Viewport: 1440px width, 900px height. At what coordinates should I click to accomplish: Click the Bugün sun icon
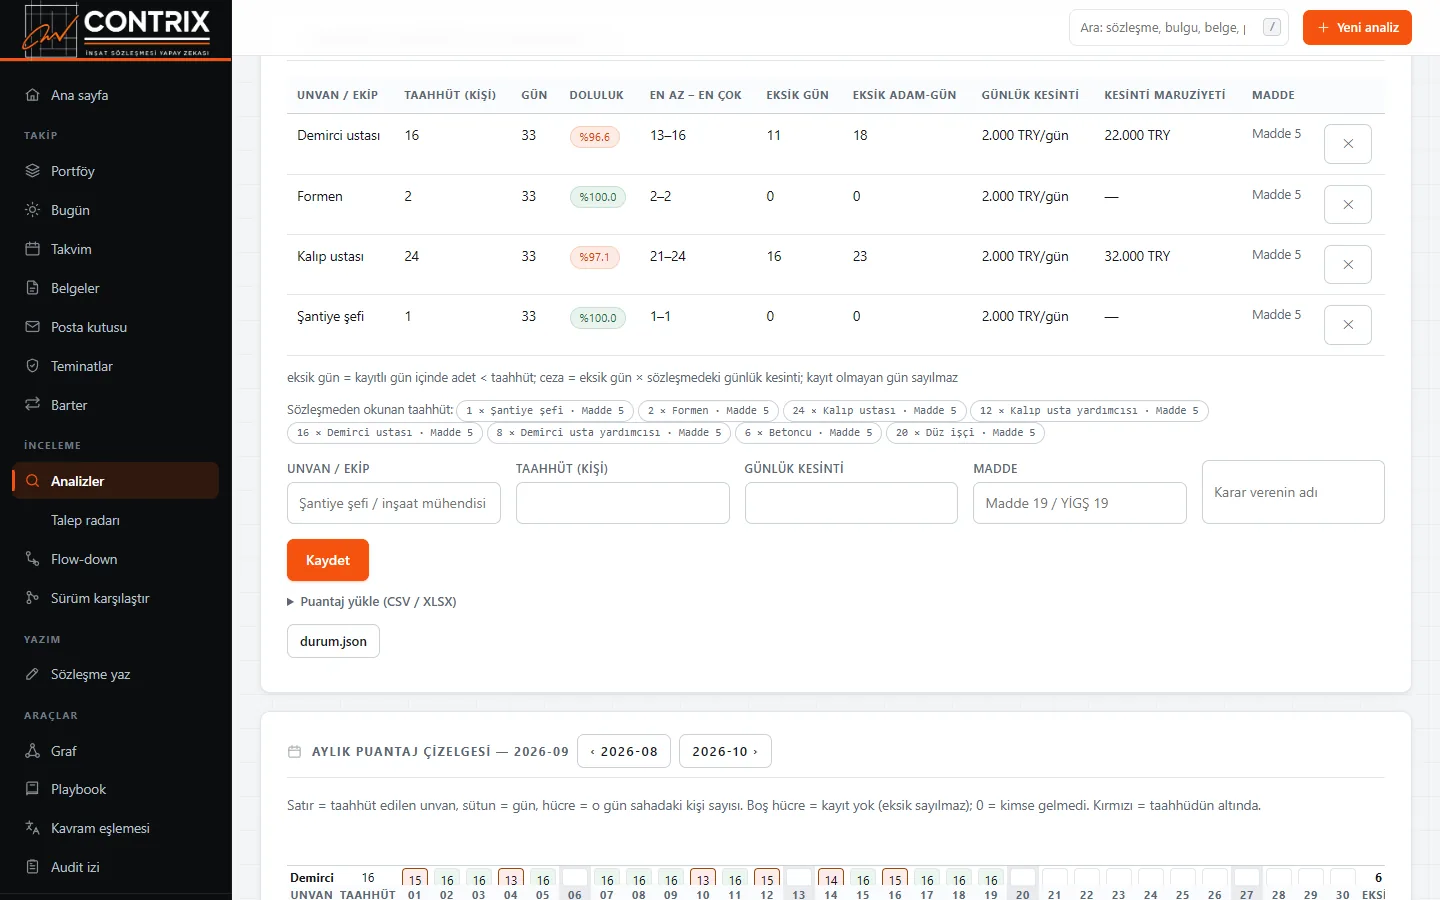point(32,210)
